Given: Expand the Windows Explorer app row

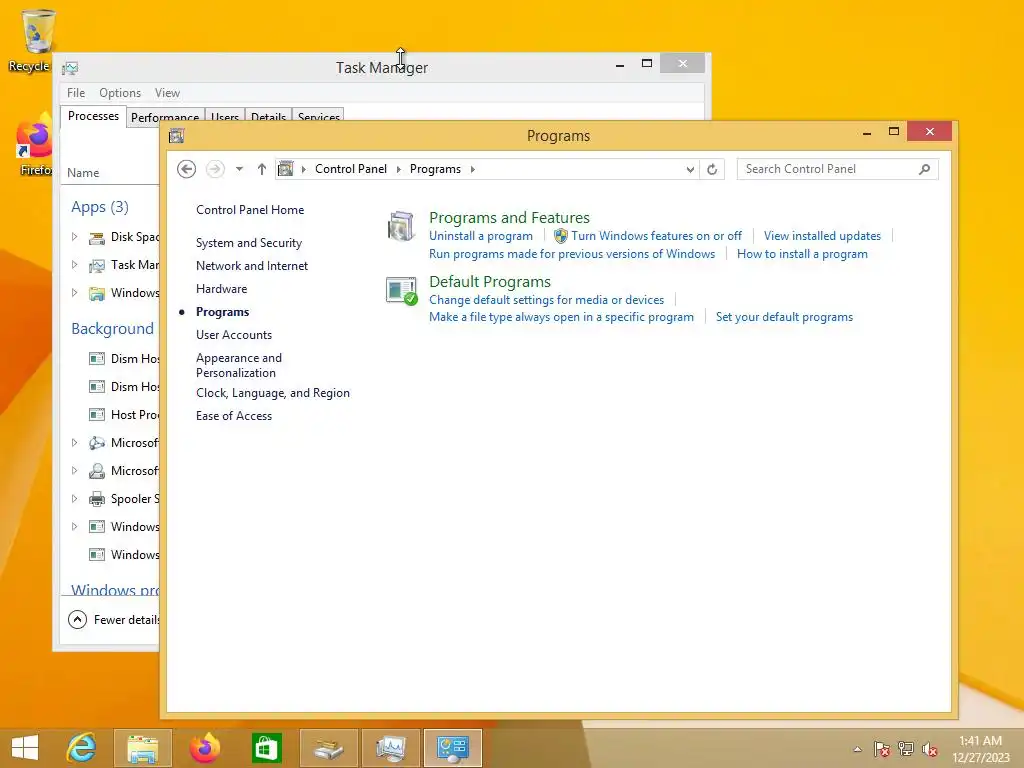Looking at the screenshot, I should point(74,293).
